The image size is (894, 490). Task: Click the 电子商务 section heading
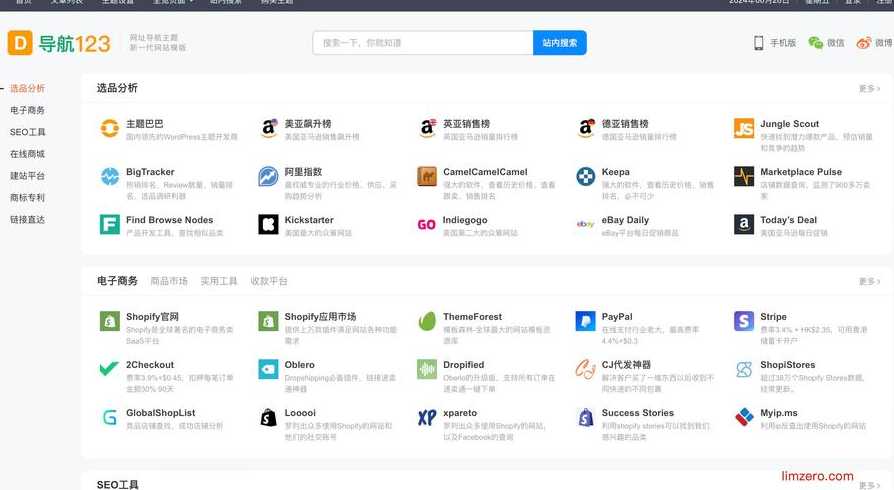point(117,281)
